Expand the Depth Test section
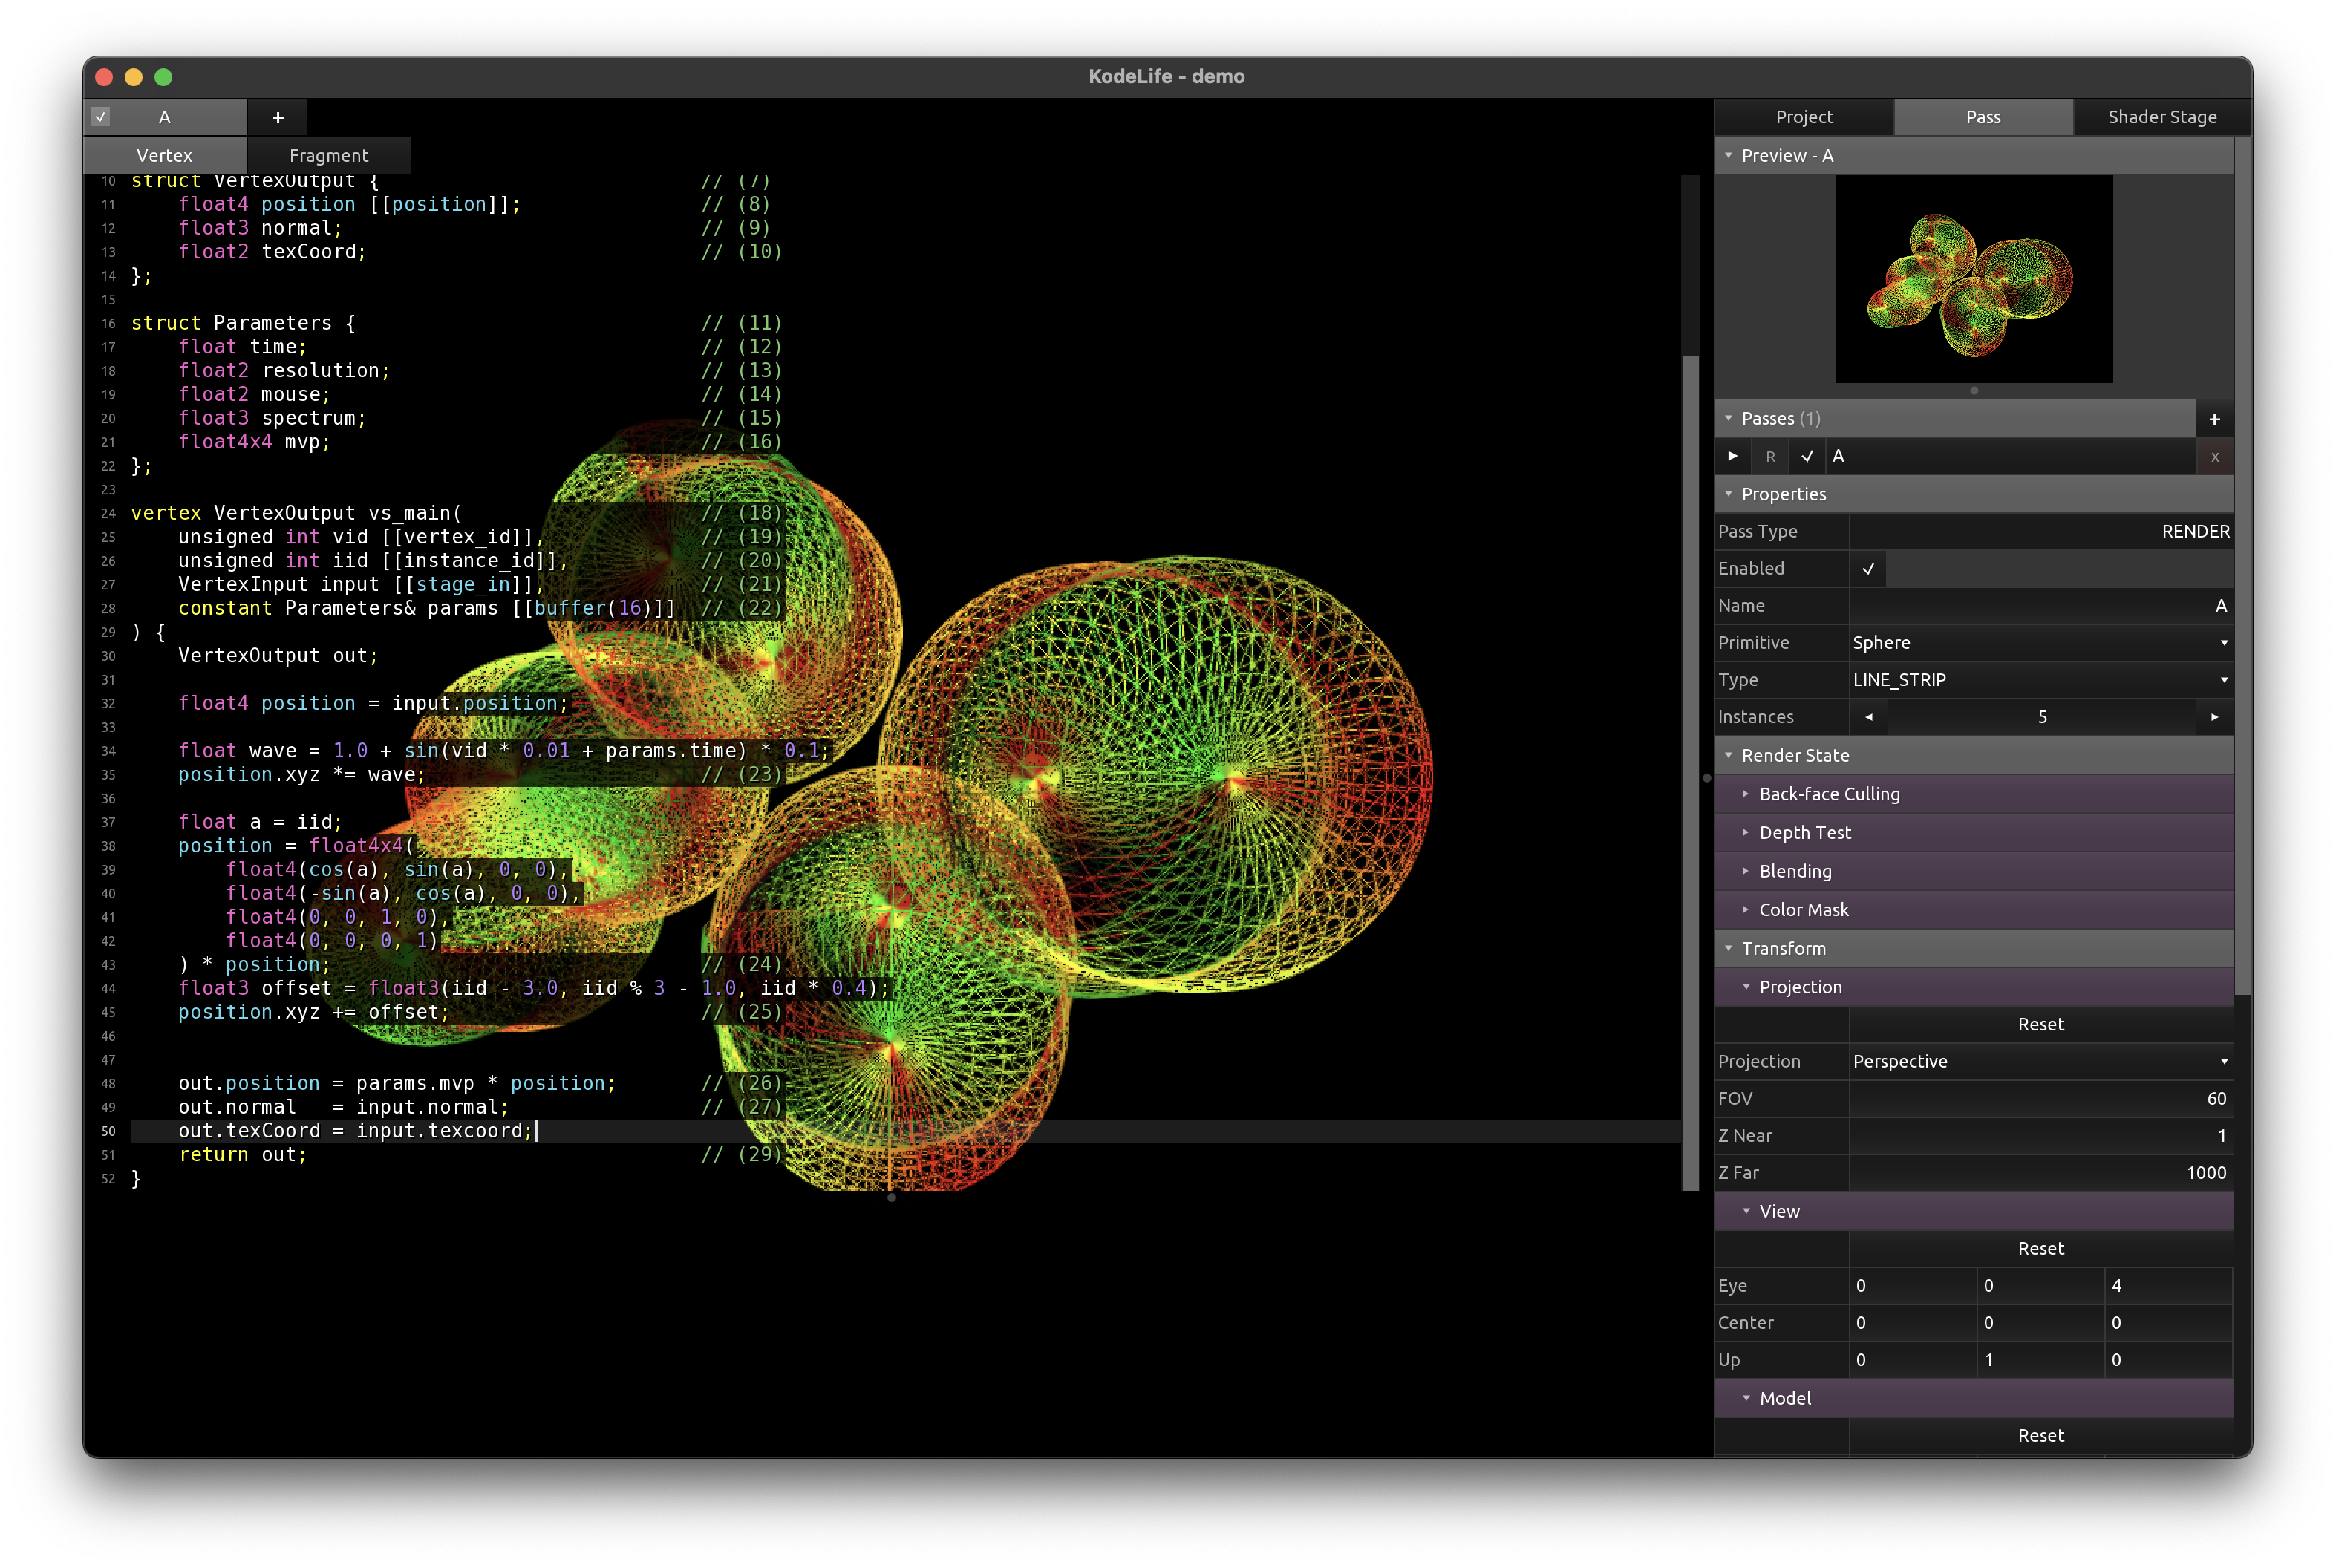2336x1568 pixels. [x=1804, y=832]
